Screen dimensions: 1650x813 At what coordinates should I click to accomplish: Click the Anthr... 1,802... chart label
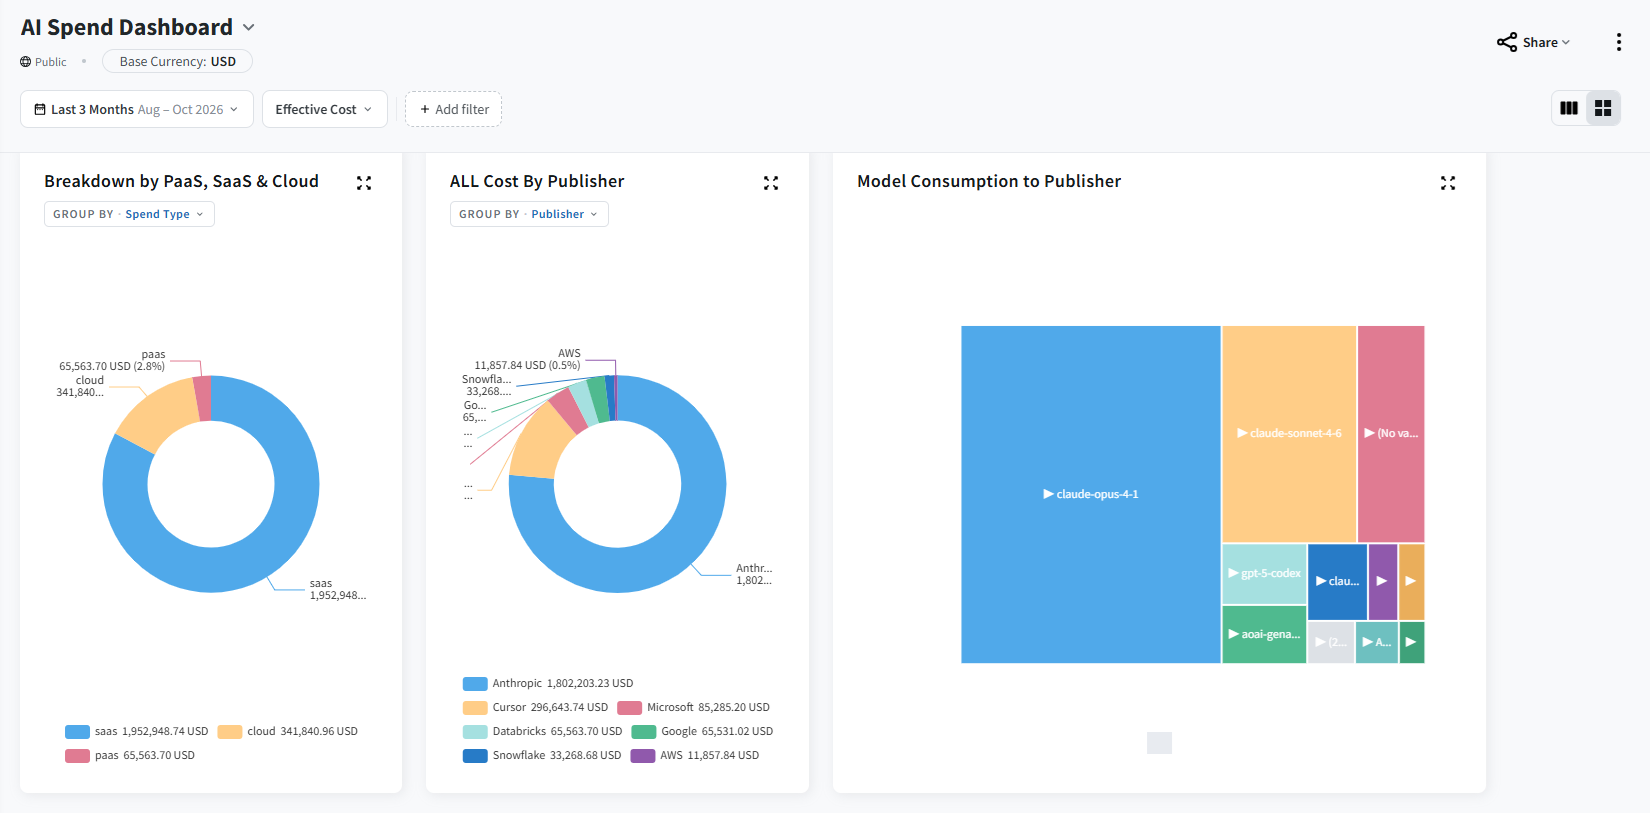pyautogui.click(x=754, y=574)
